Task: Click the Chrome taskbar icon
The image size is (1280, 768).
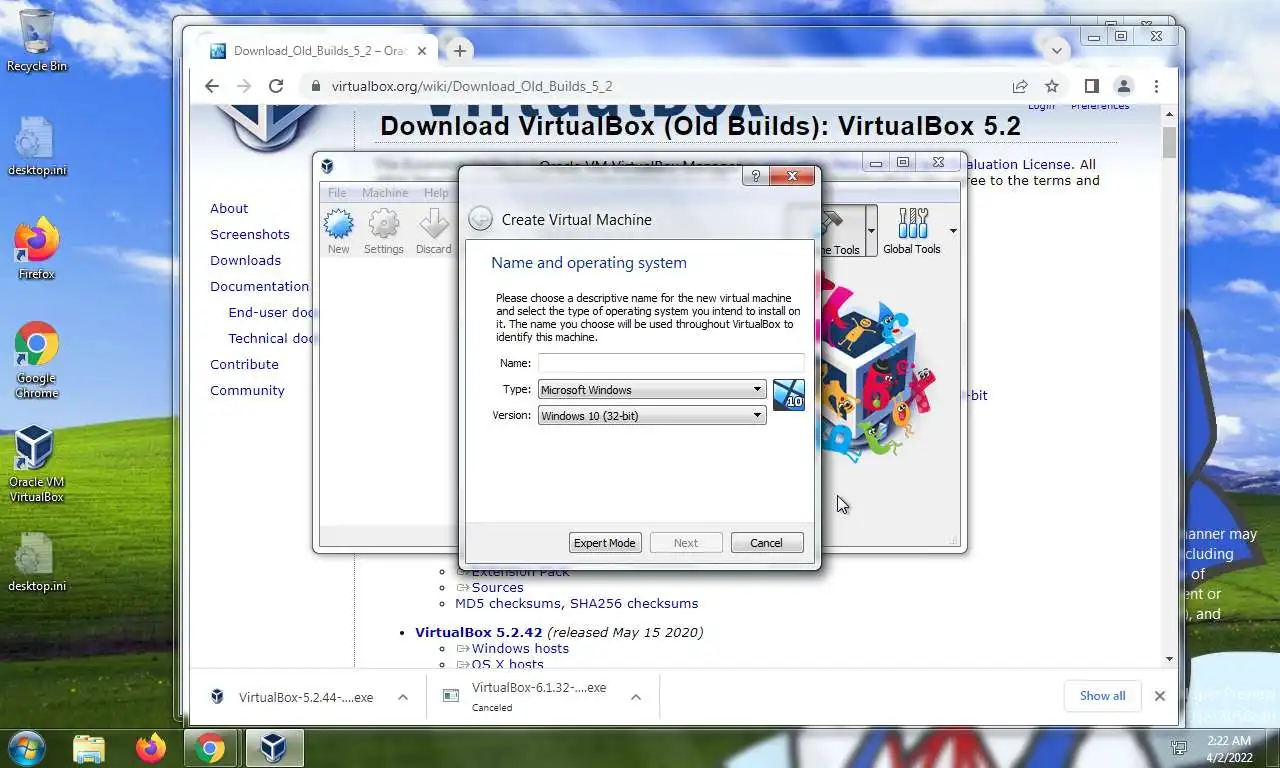Action: 210,748
